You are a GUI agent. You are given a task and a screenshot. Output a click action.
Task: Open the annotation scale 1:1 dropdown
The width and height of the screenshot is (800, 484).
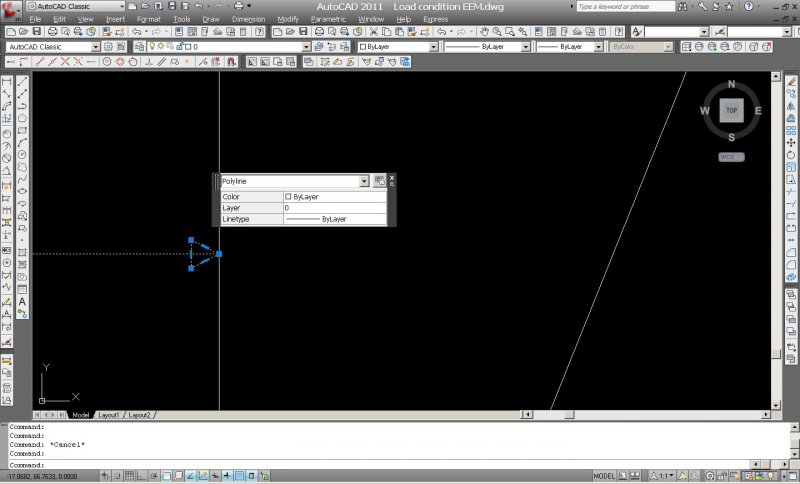click(x=663, y=476)
